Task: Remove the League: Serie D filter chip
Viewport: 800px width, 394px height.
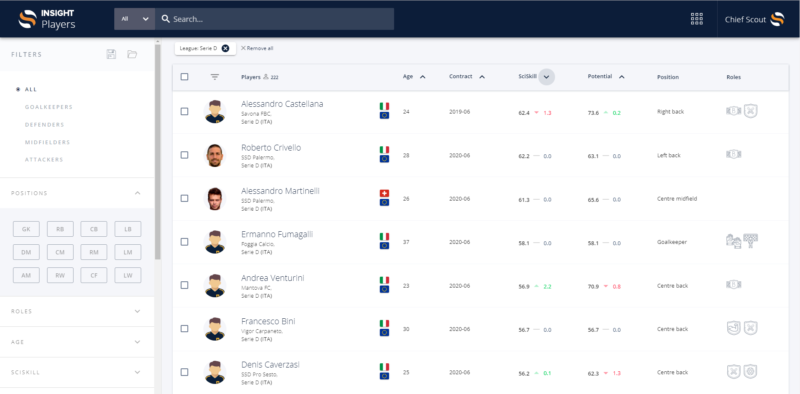Action: point(225,48)
